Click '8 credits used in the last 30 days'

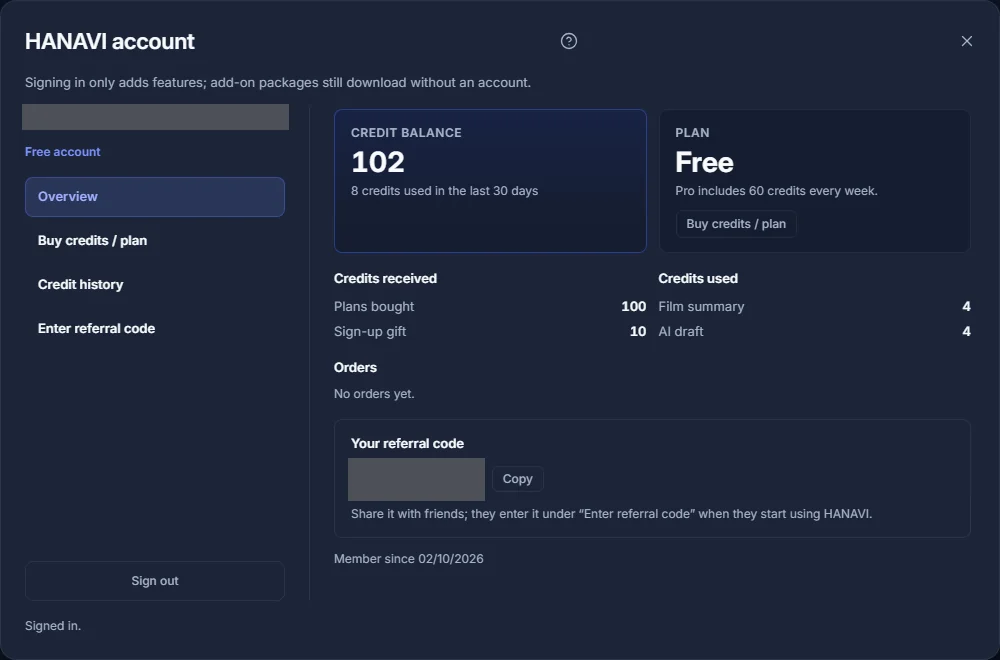point(445,191)
